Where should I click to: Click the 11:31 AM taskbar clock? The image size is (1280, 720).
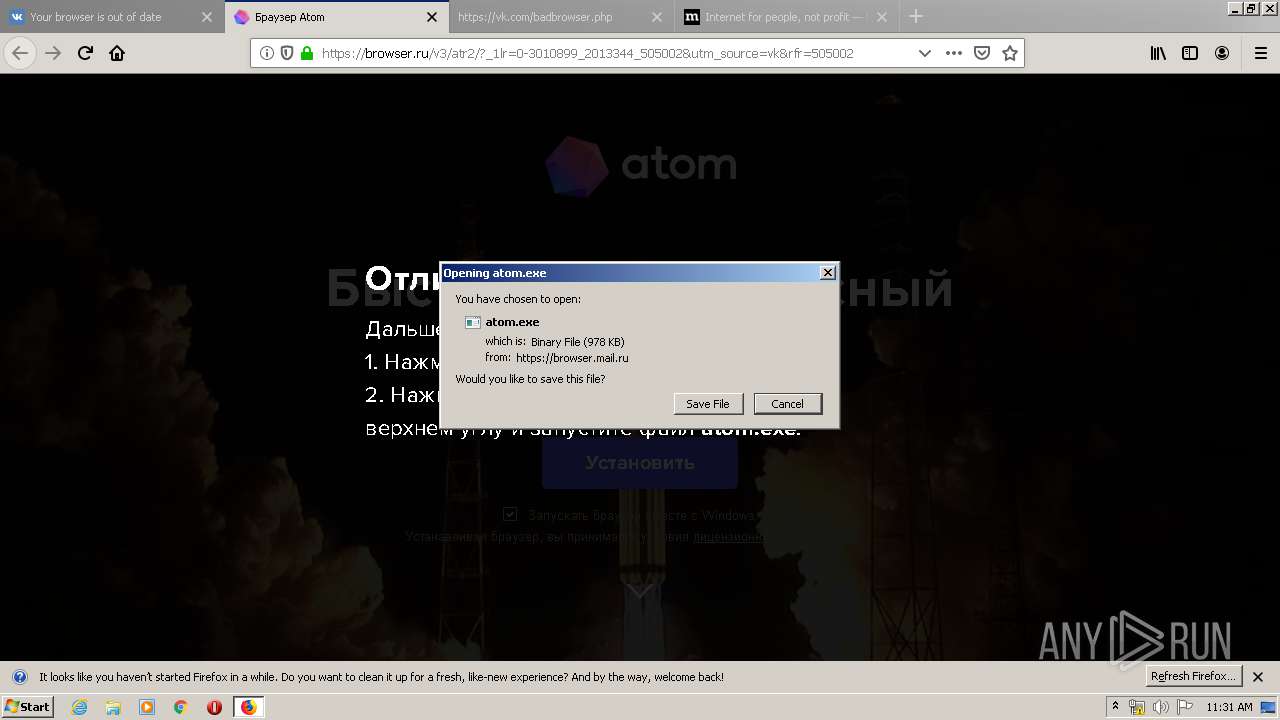pos(1229,707)
